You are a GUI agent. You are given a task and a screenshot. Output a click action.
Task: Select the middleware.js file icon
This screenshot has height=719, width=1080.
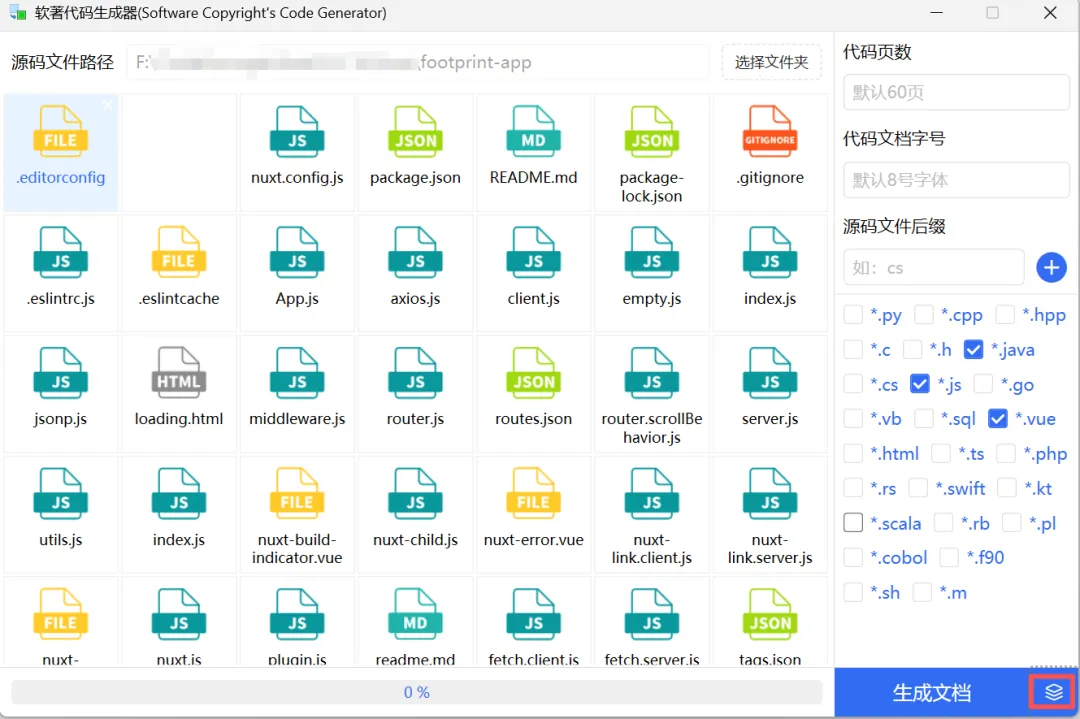point(297,373)
